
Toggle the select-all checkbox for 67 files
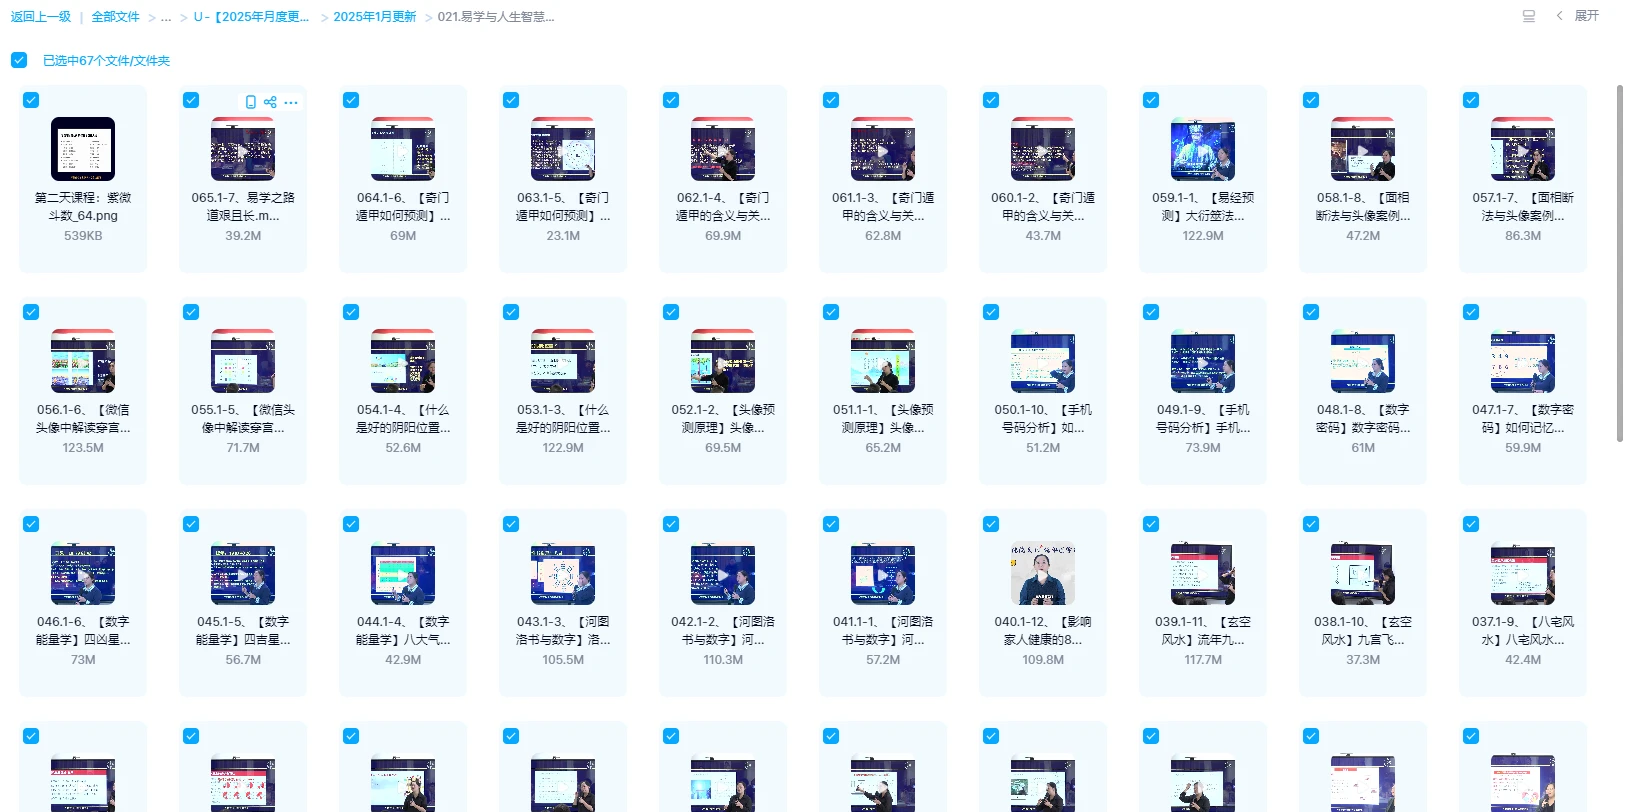click(x=19, y=60)
